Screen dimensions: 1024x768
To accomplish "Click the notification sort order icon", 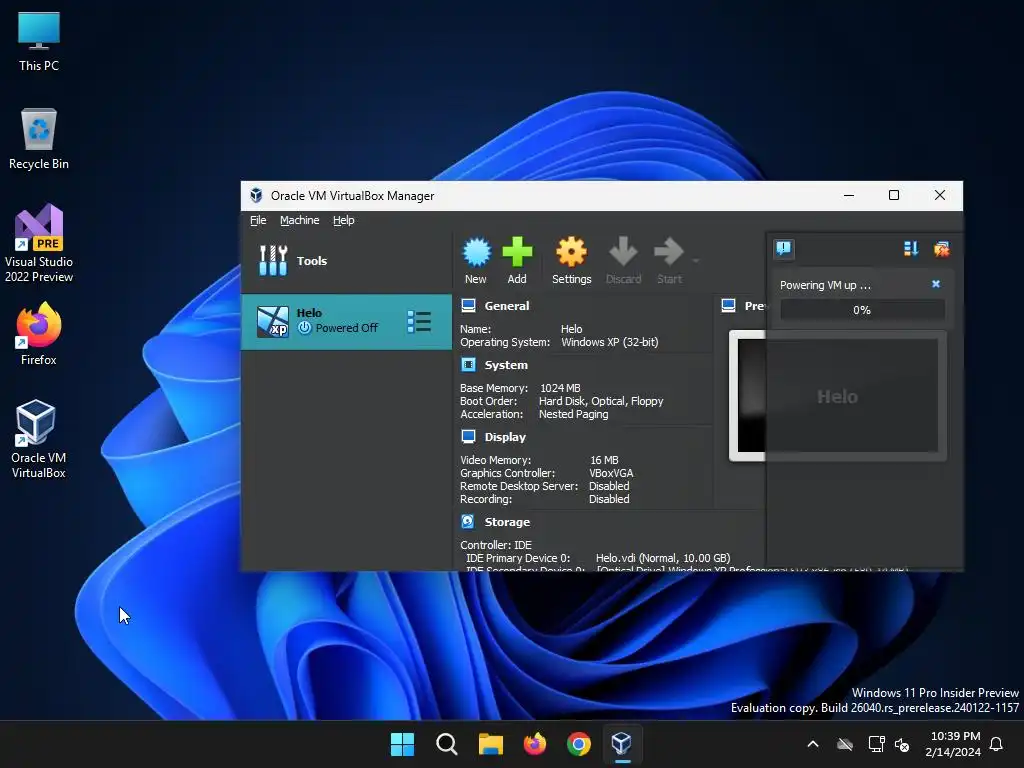I will coord(911,248).
